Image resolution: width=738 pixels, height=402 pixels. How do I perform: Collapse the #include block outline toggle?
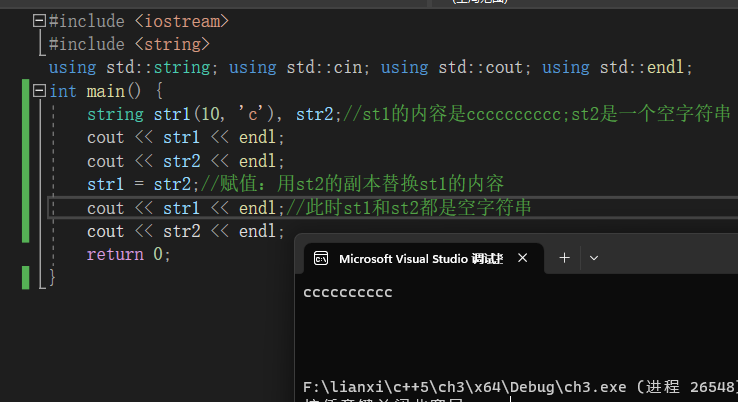tap(39, 20)
